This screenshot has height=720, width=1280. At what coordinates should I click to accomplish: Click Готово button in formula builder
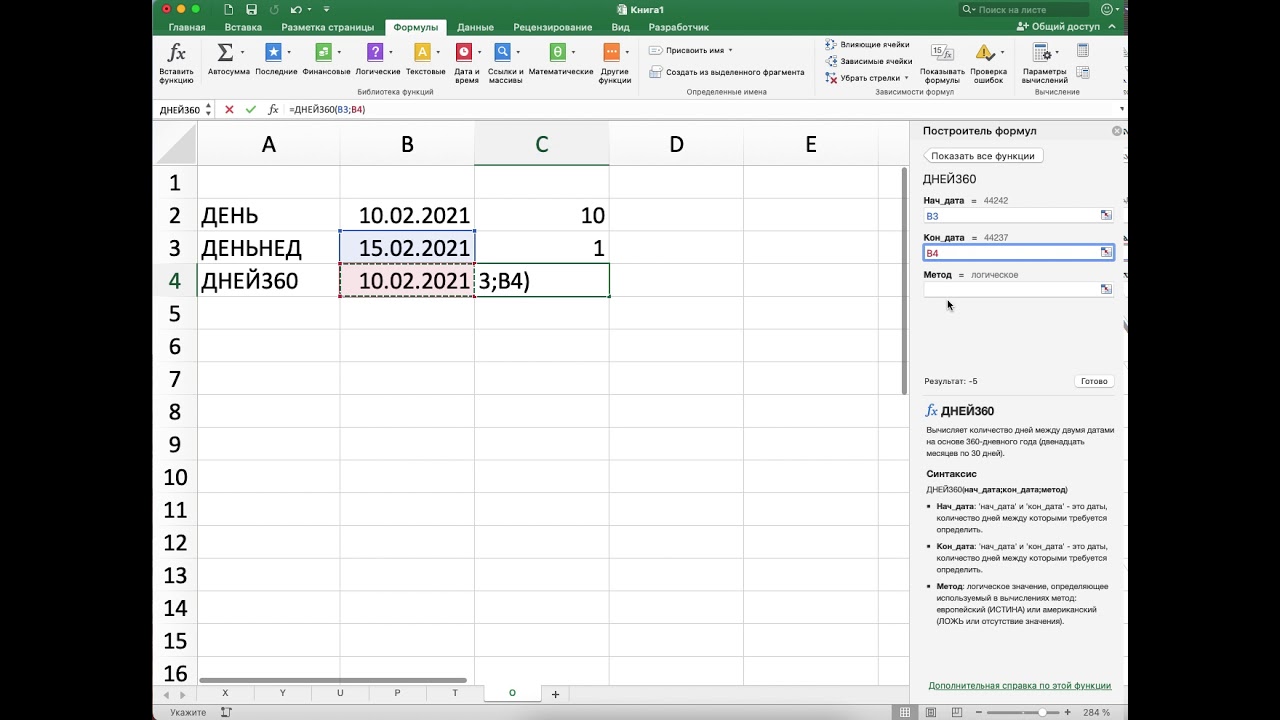pos(1094,381)
